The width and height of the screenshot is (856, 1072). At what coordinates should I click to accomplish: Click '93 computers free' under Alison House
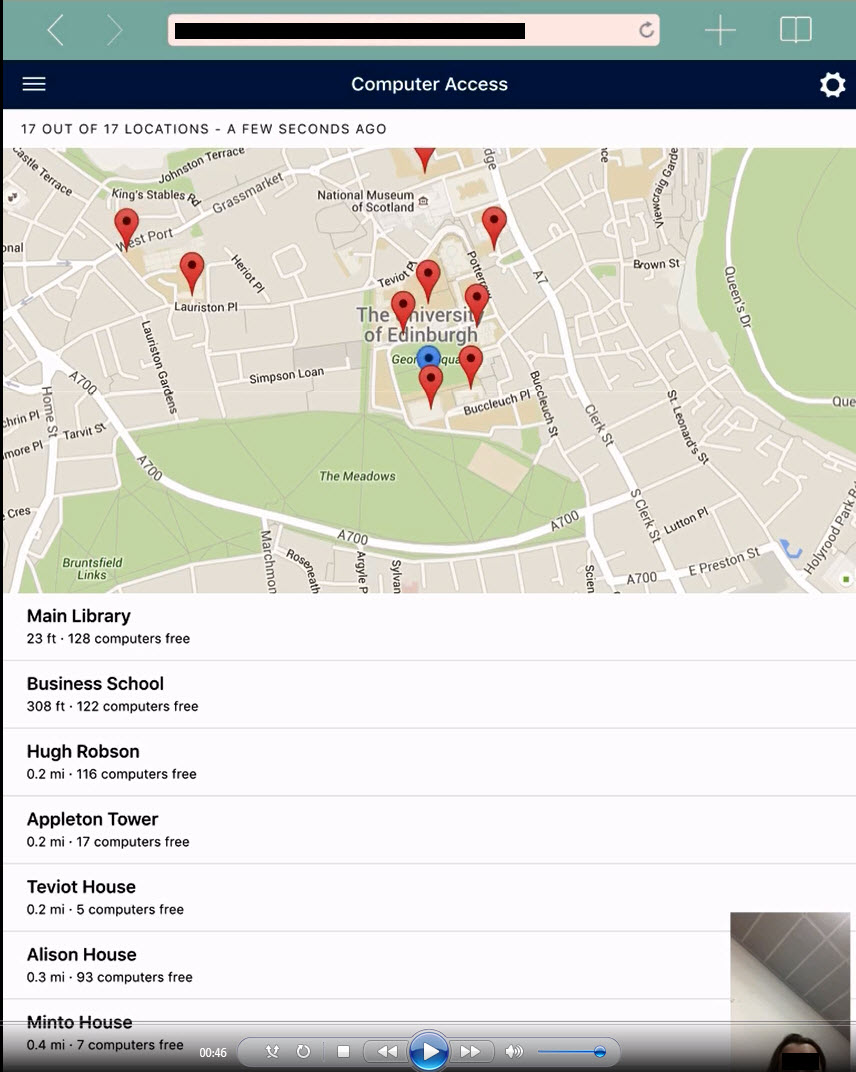click(x=134, y=977)
